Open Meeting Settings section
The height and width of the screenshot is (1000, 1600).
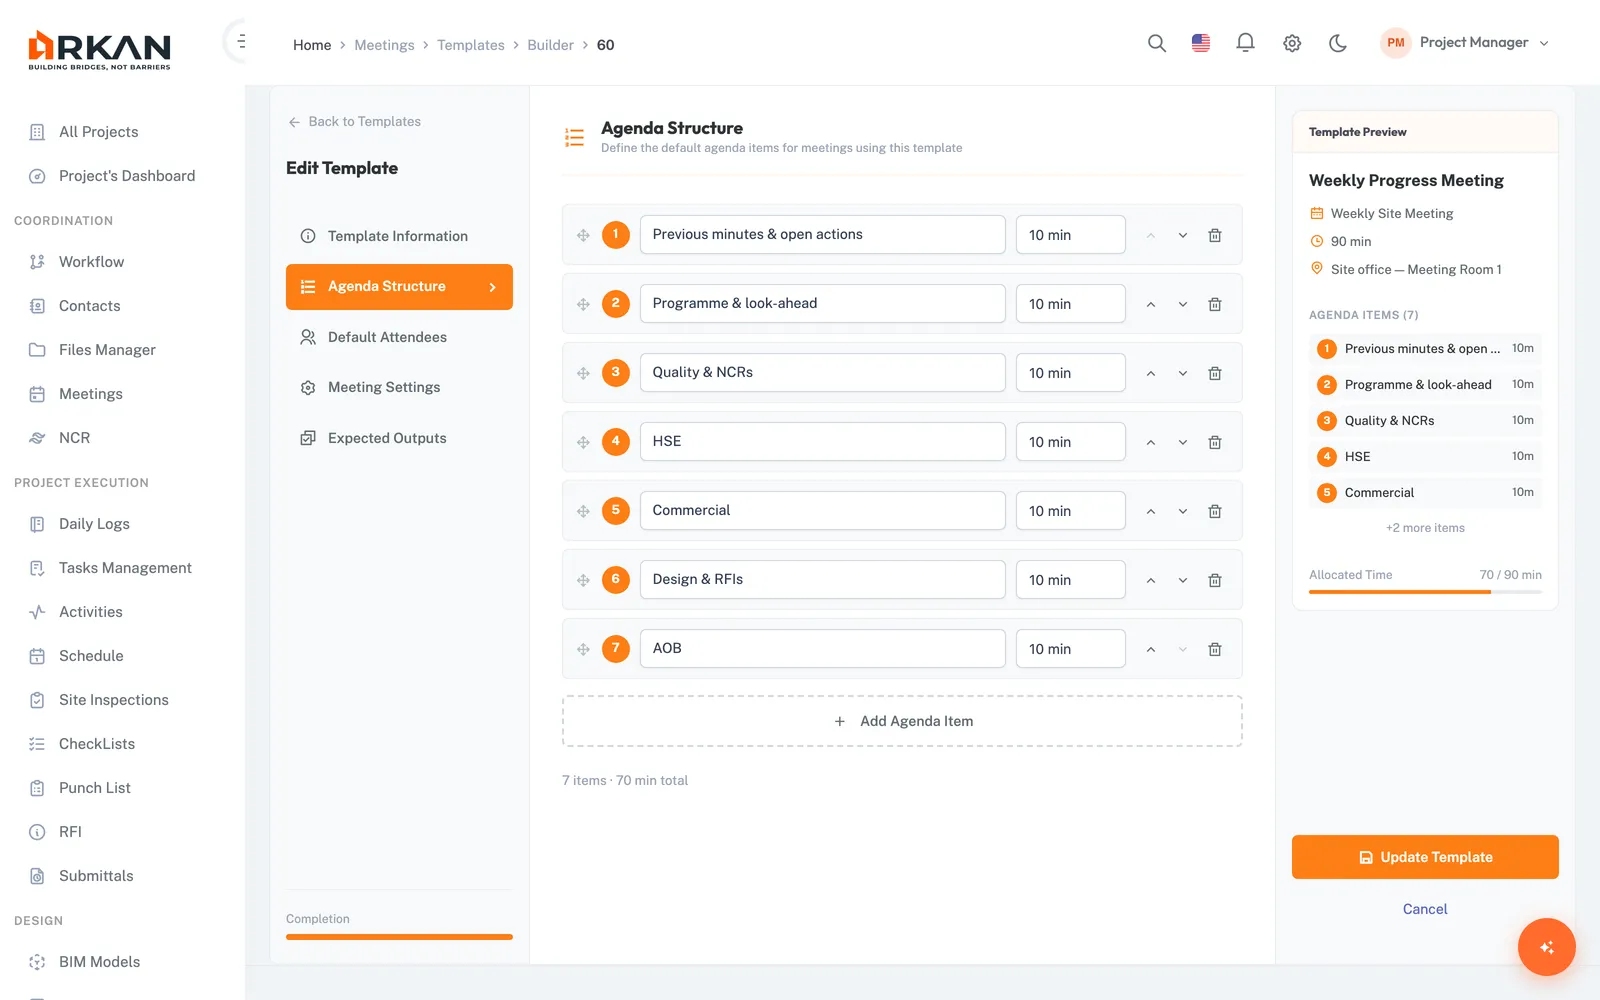click(399, 387)
